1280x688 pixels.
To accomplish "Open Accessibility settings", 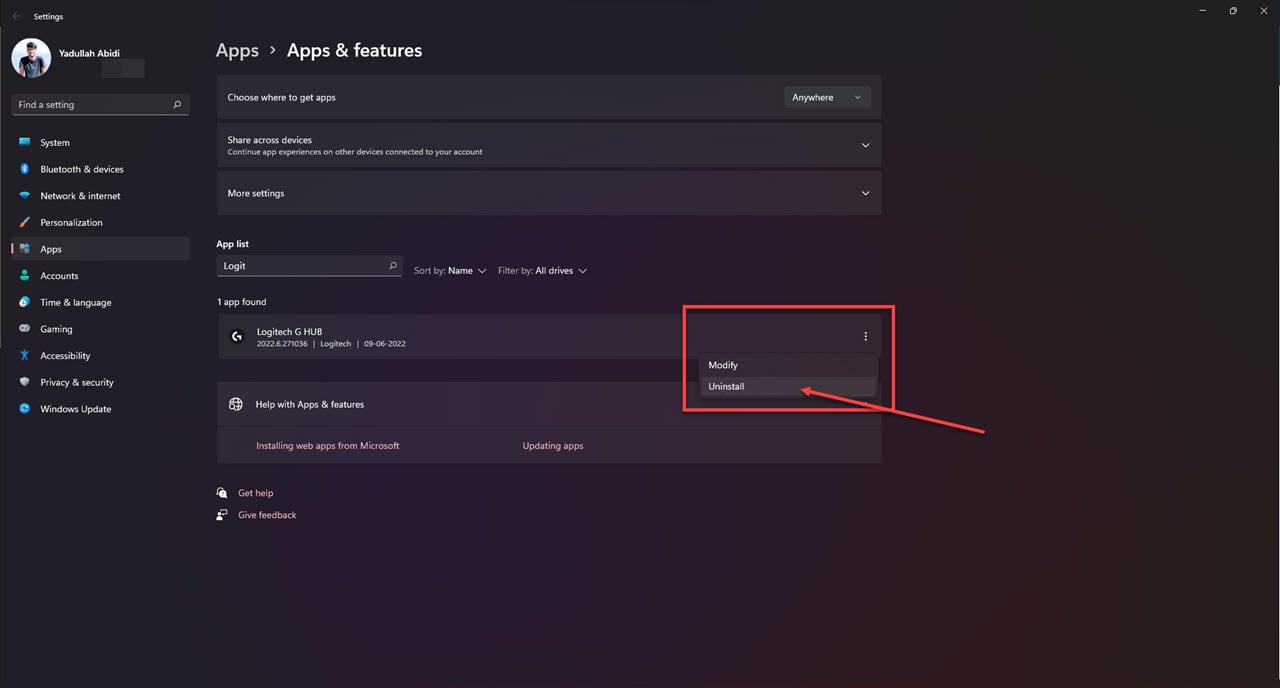I will (100, 356).
